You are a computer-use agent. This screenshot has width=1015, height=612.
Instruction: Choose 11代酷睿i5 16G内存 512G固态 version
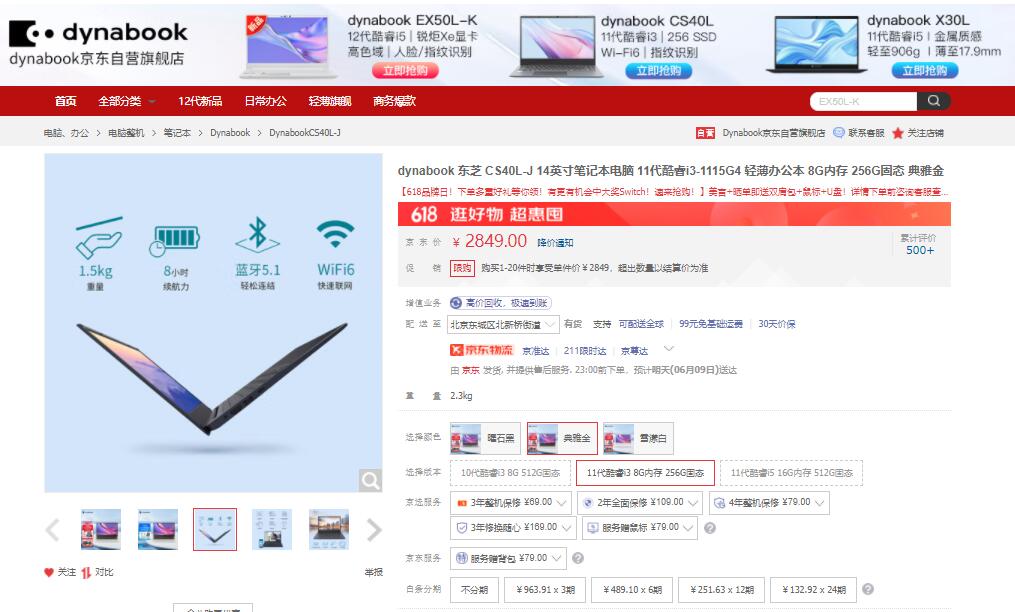(x=791, y=473)
